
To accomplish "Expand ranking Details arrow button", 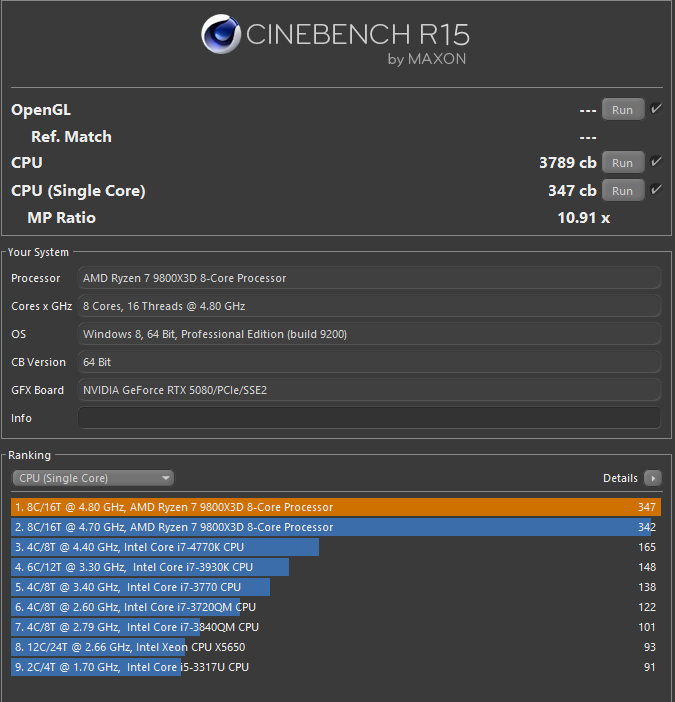I will point(652,478).
